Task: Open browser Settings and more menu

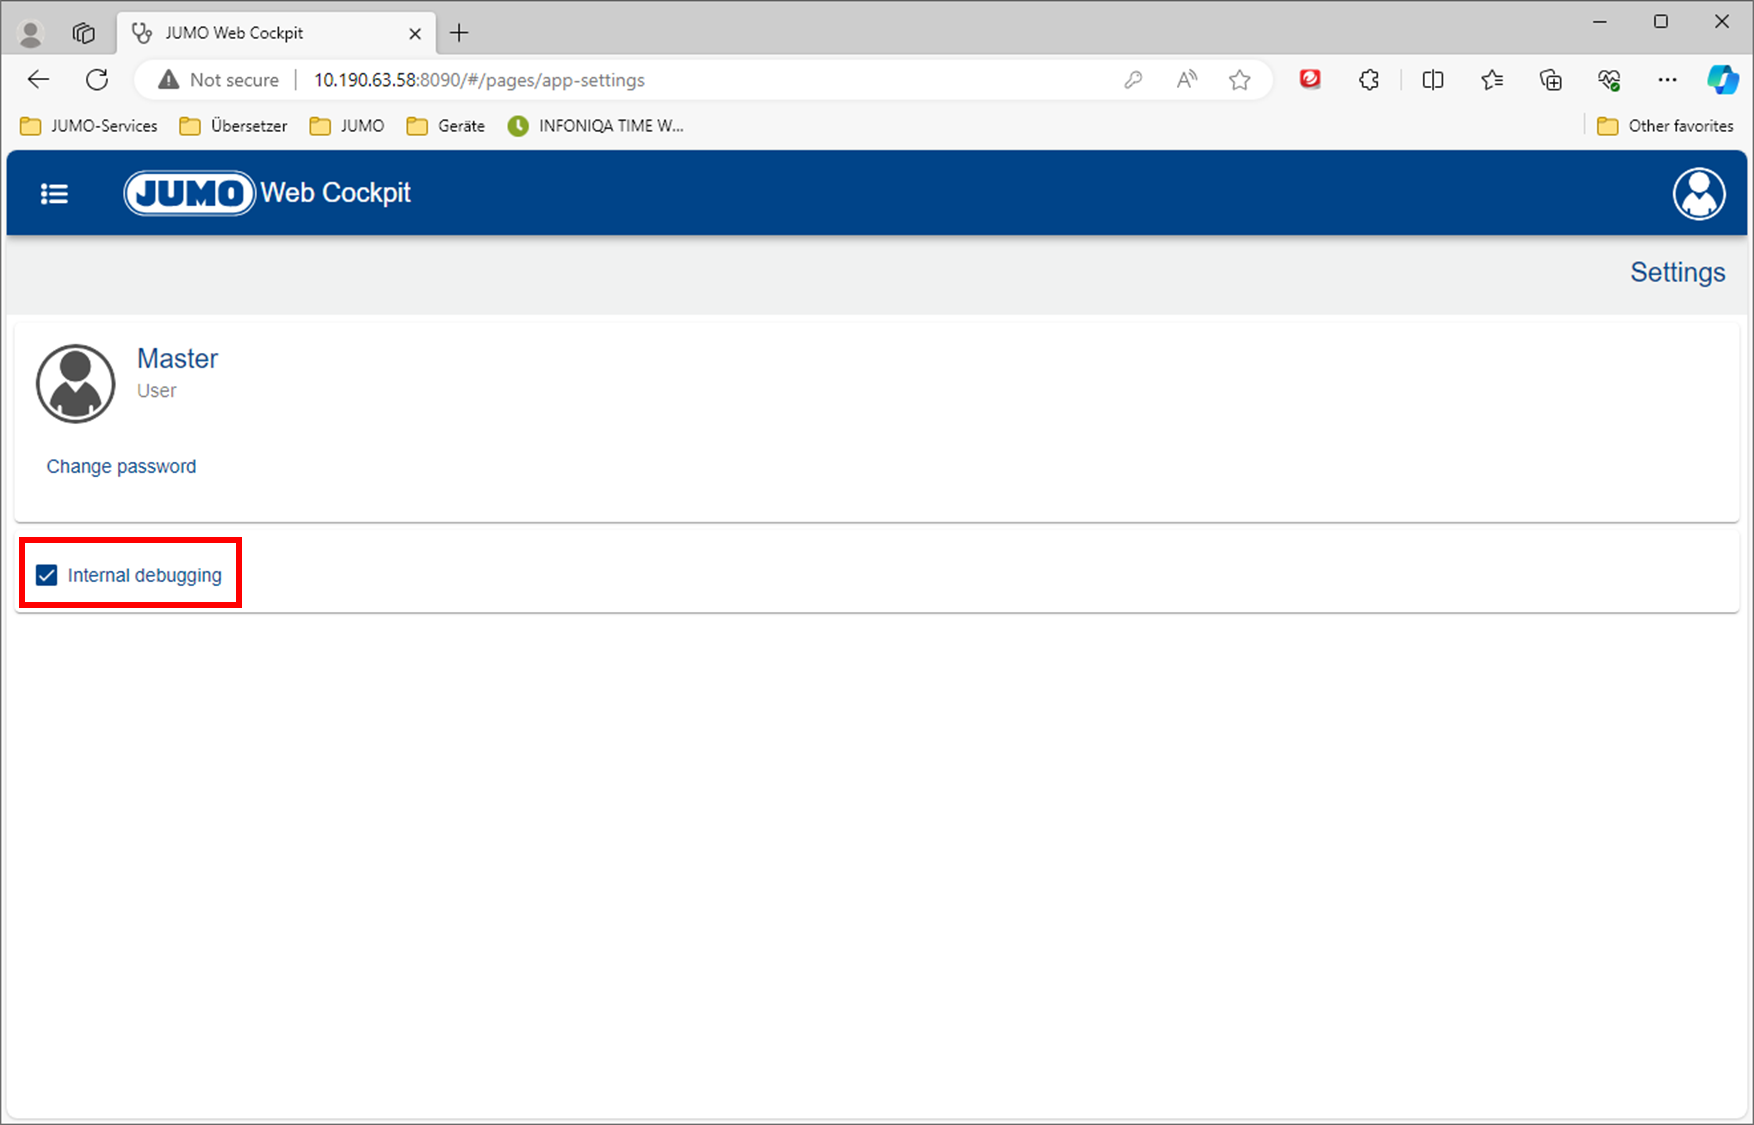Action: pos(1667,80)
